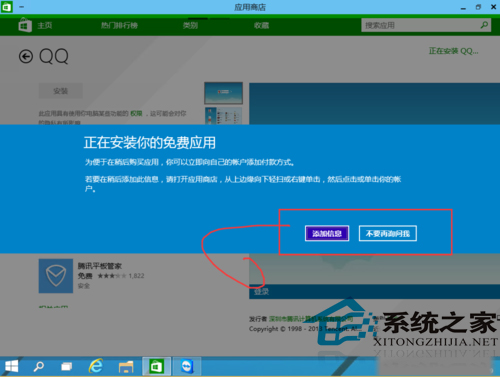The image size is (500, 377).
Task: Select the second QQ screenshot thumbnail
Action: [x=223, y=116]
